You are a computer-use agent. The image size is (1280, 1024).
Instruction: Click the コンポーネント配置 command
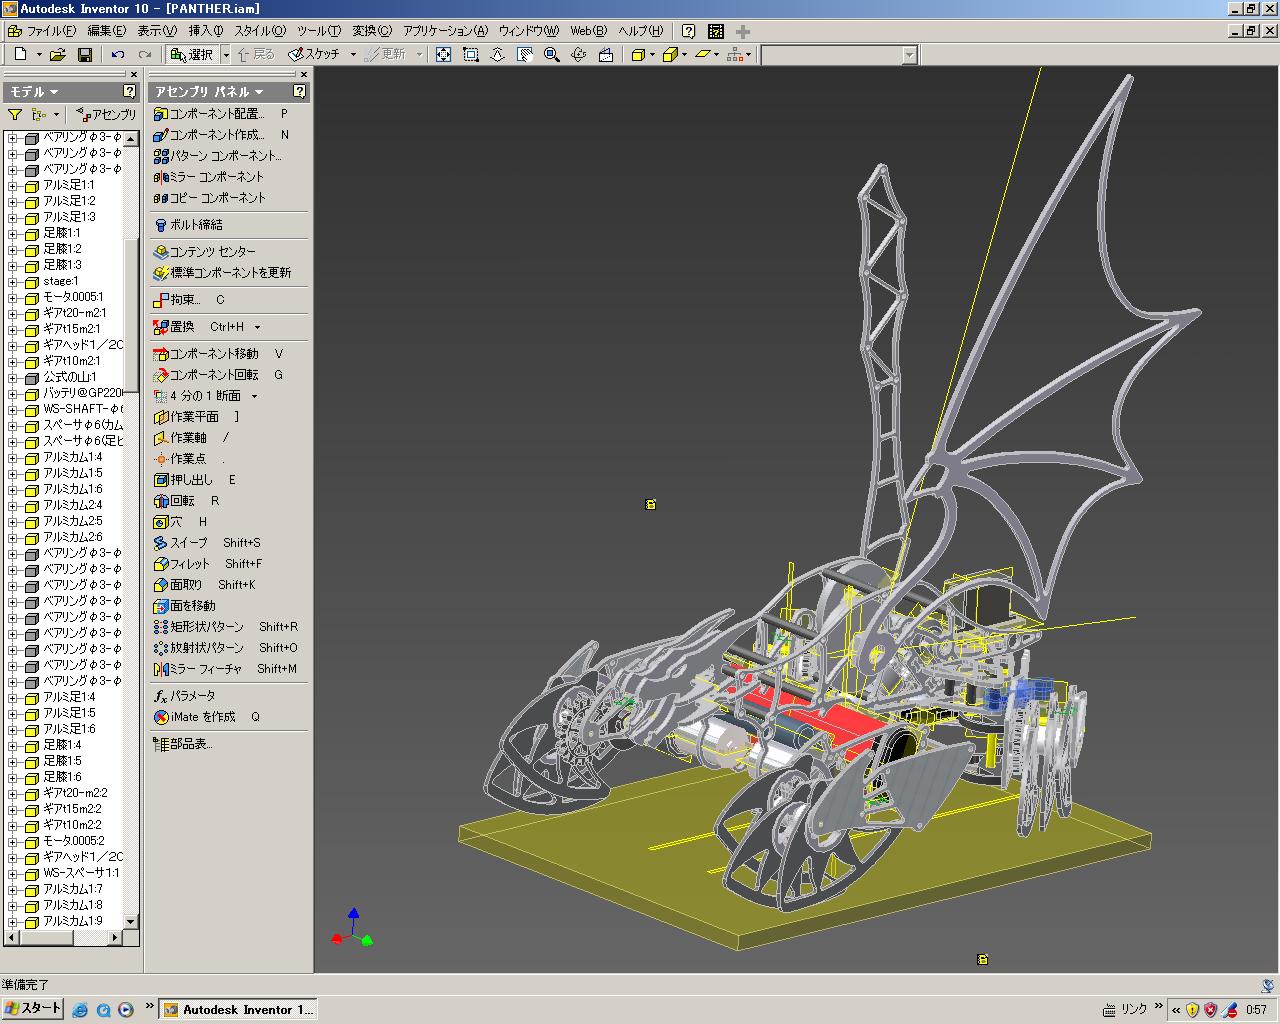pyautogui.click(x=216, y=114)
